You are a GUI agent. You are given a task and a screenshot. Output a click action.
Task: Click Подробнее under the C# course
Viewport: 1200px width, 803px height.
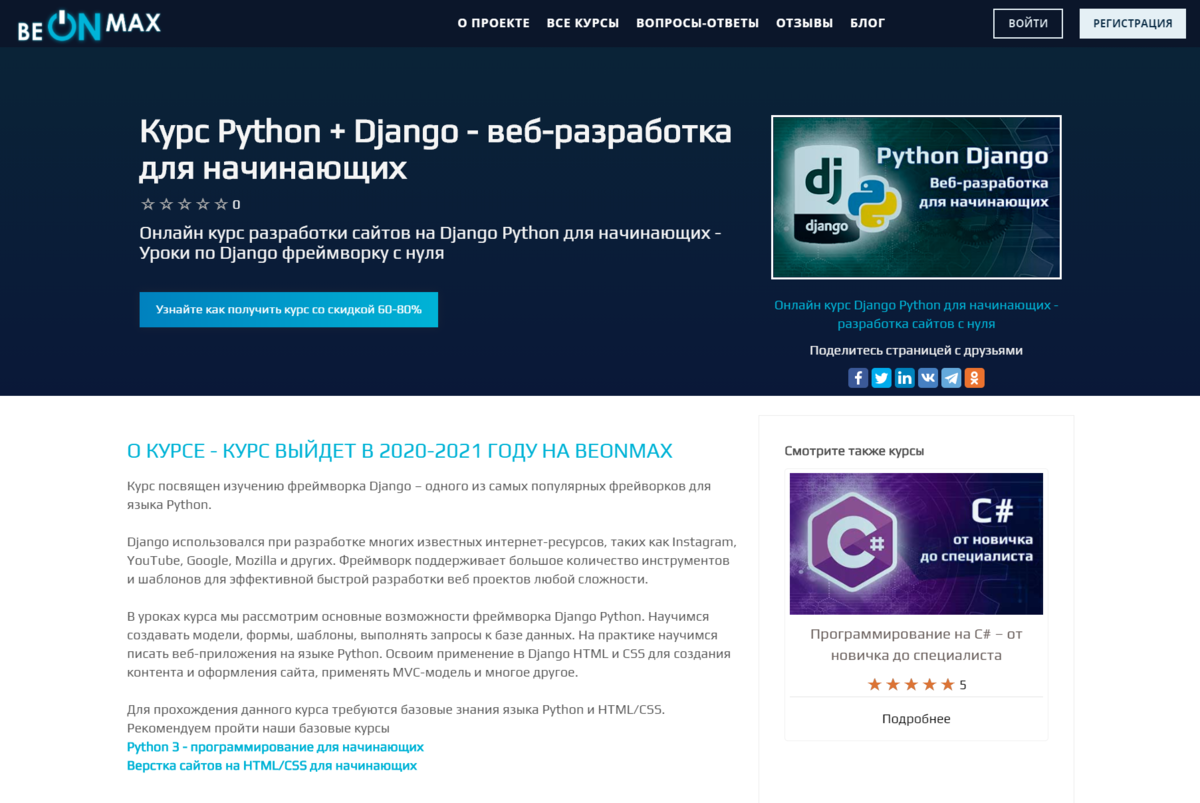point(916,719)
